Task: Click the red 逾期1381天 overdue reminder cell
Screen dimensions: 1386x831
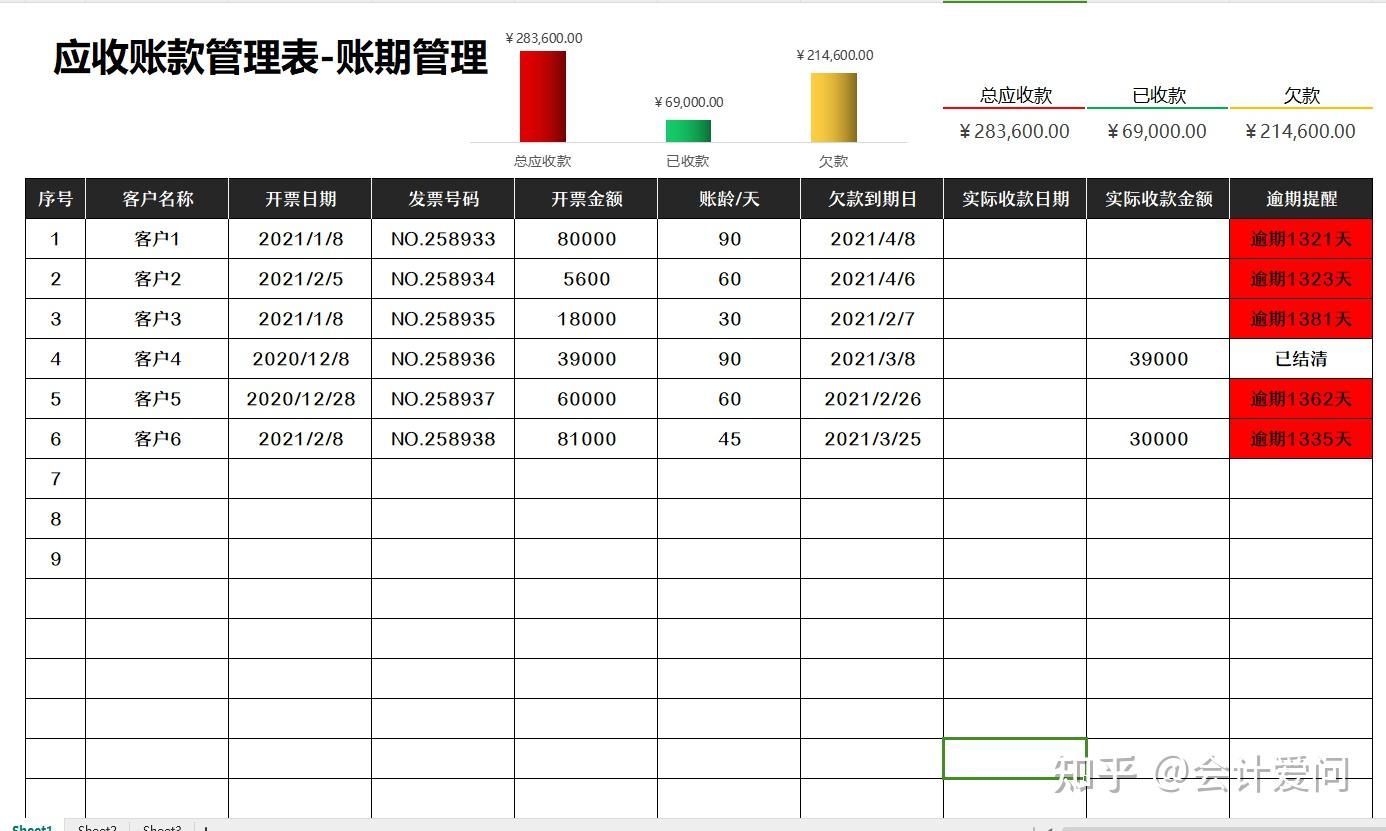Action: tap(1300, 318)
